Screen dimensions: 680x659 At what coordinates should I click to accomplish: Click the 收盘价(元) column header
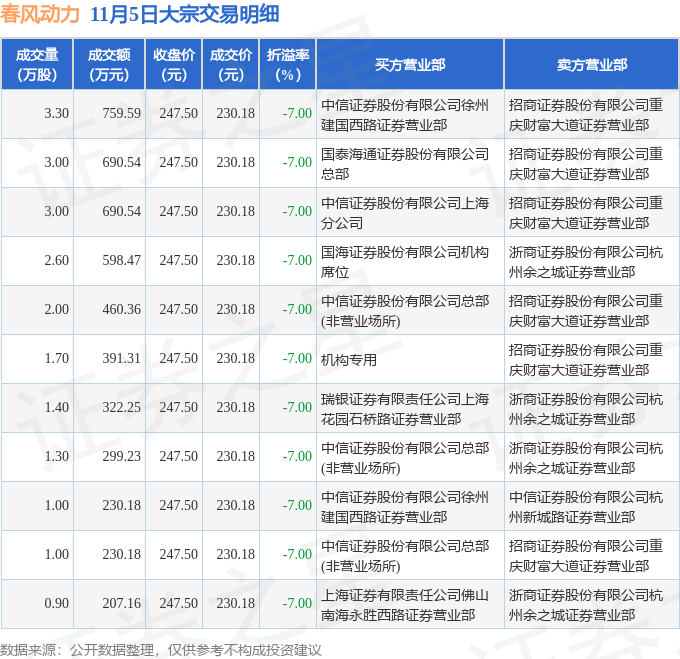173,65
